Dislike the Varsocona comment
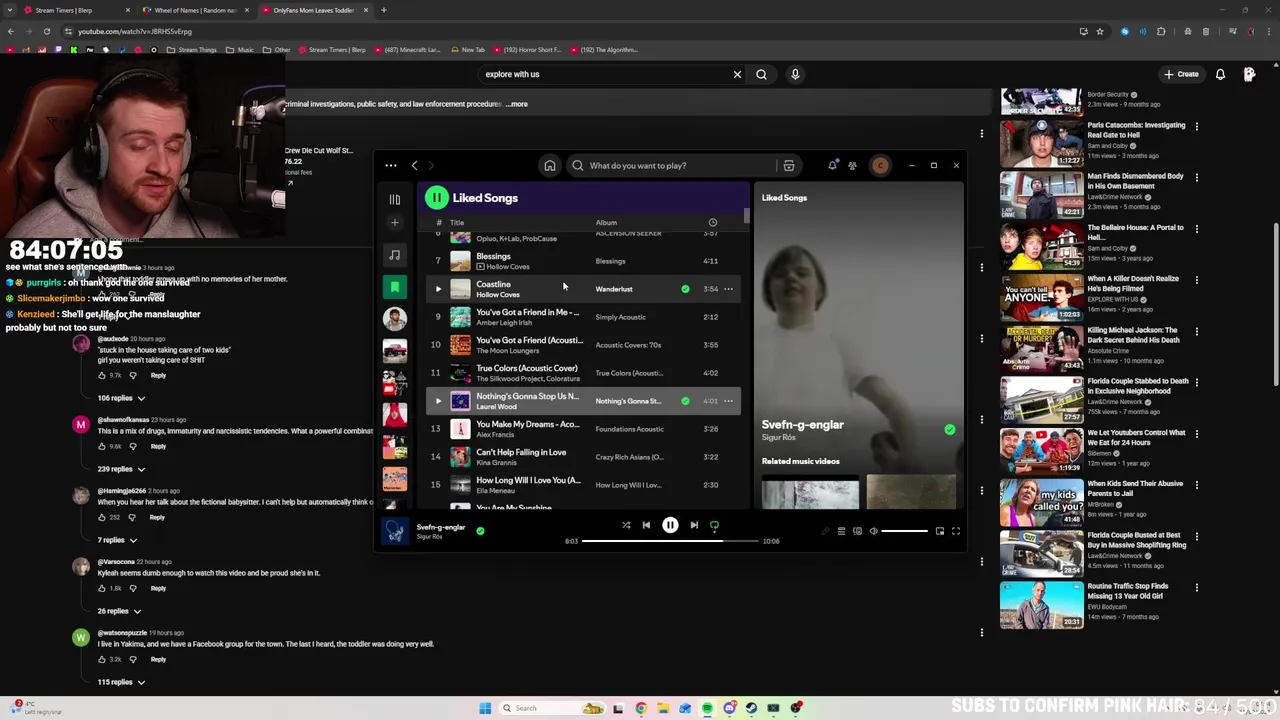 click(133, 588)
